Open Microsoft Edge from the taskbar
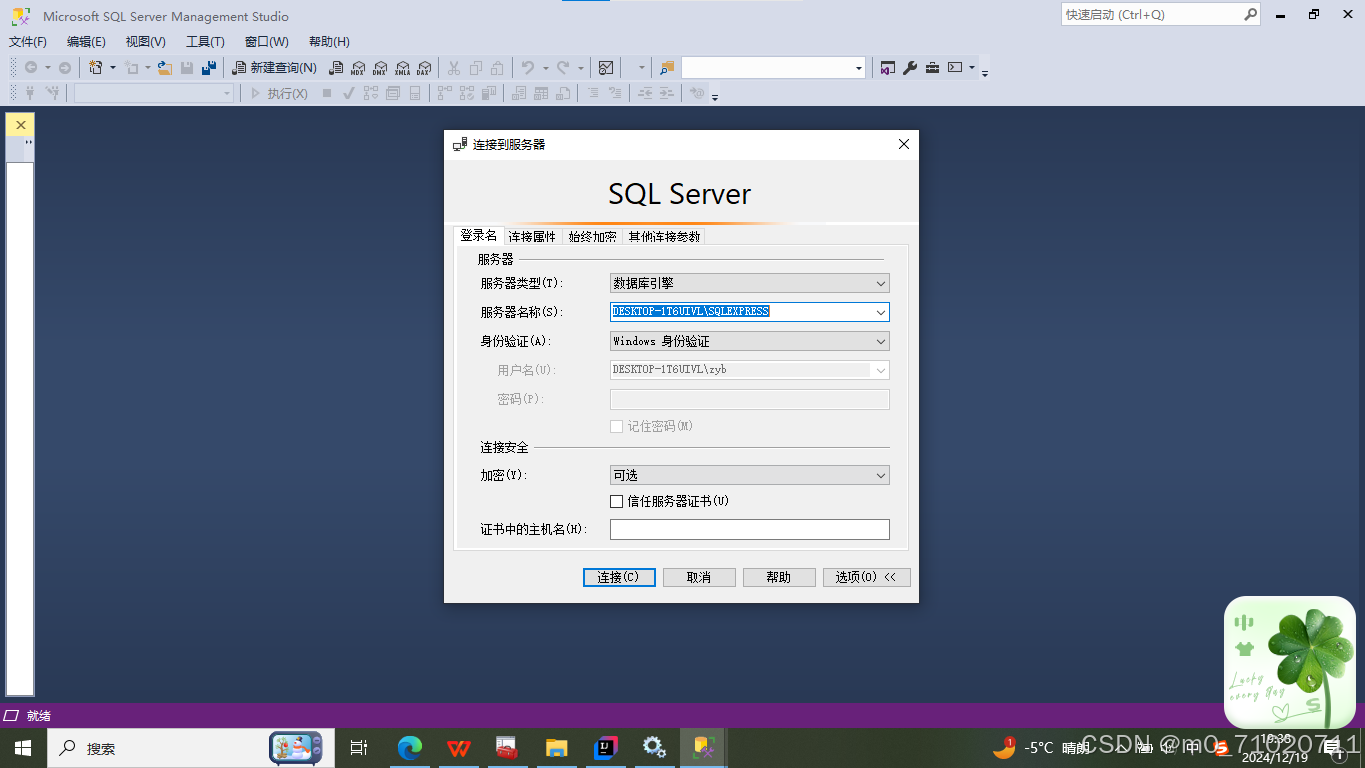 pos(410,748)
